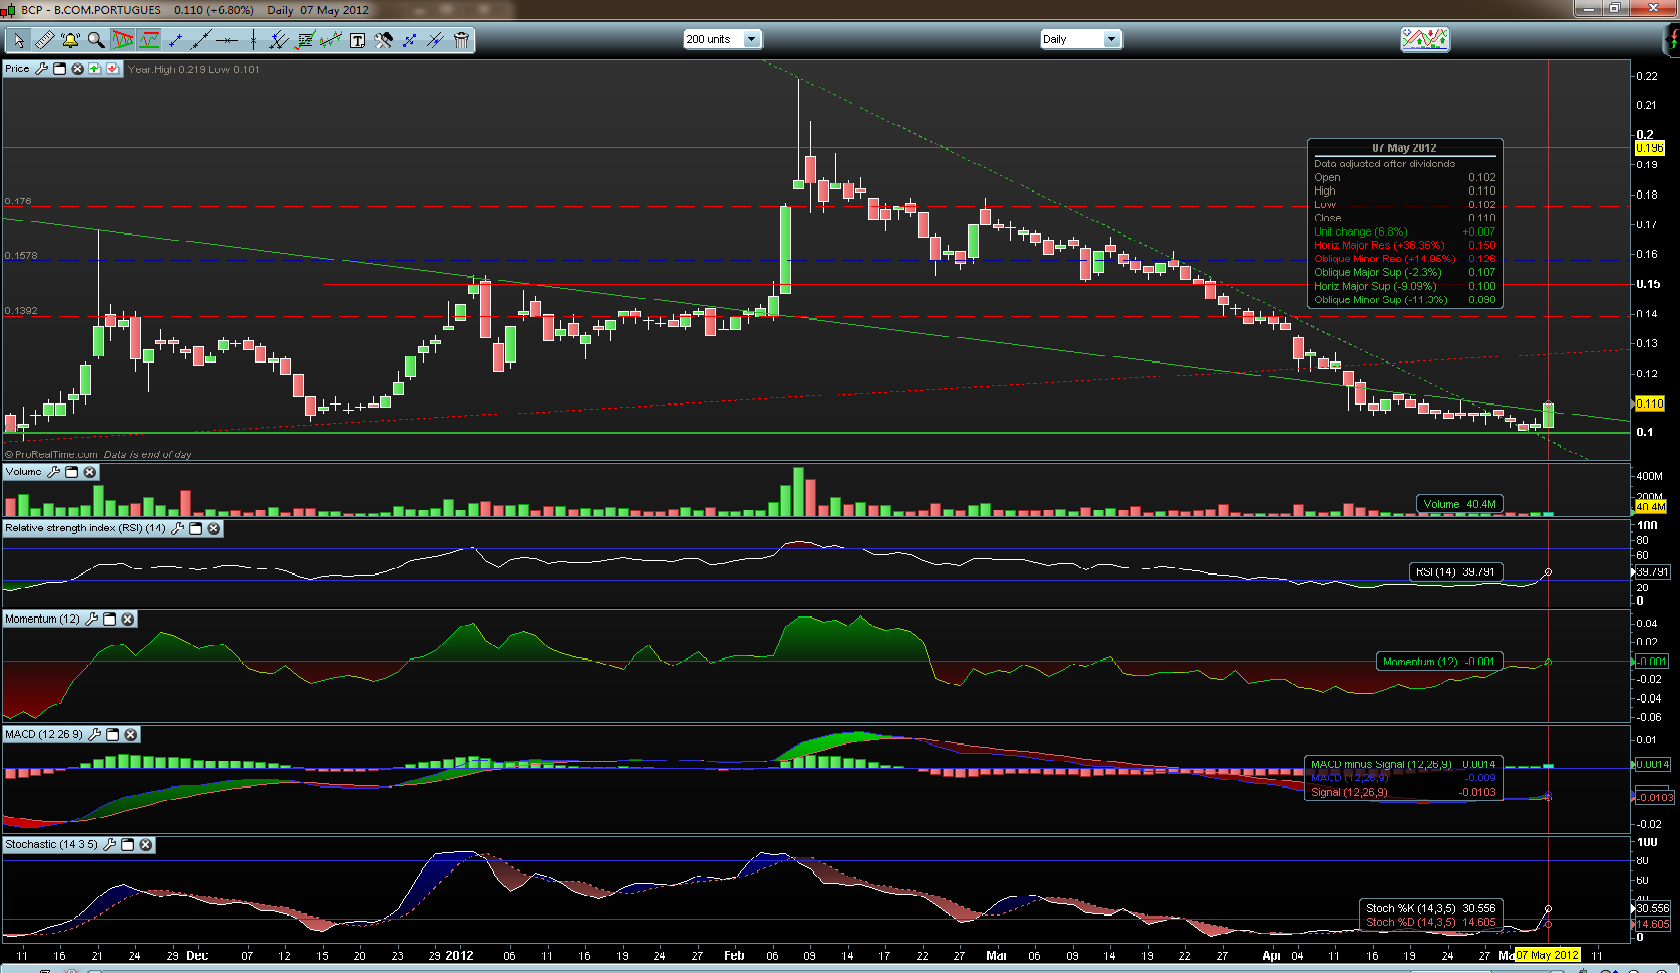Toggle the triangle pattern detection button
This screenshot has width=1680, height=973.
[123, 40]
